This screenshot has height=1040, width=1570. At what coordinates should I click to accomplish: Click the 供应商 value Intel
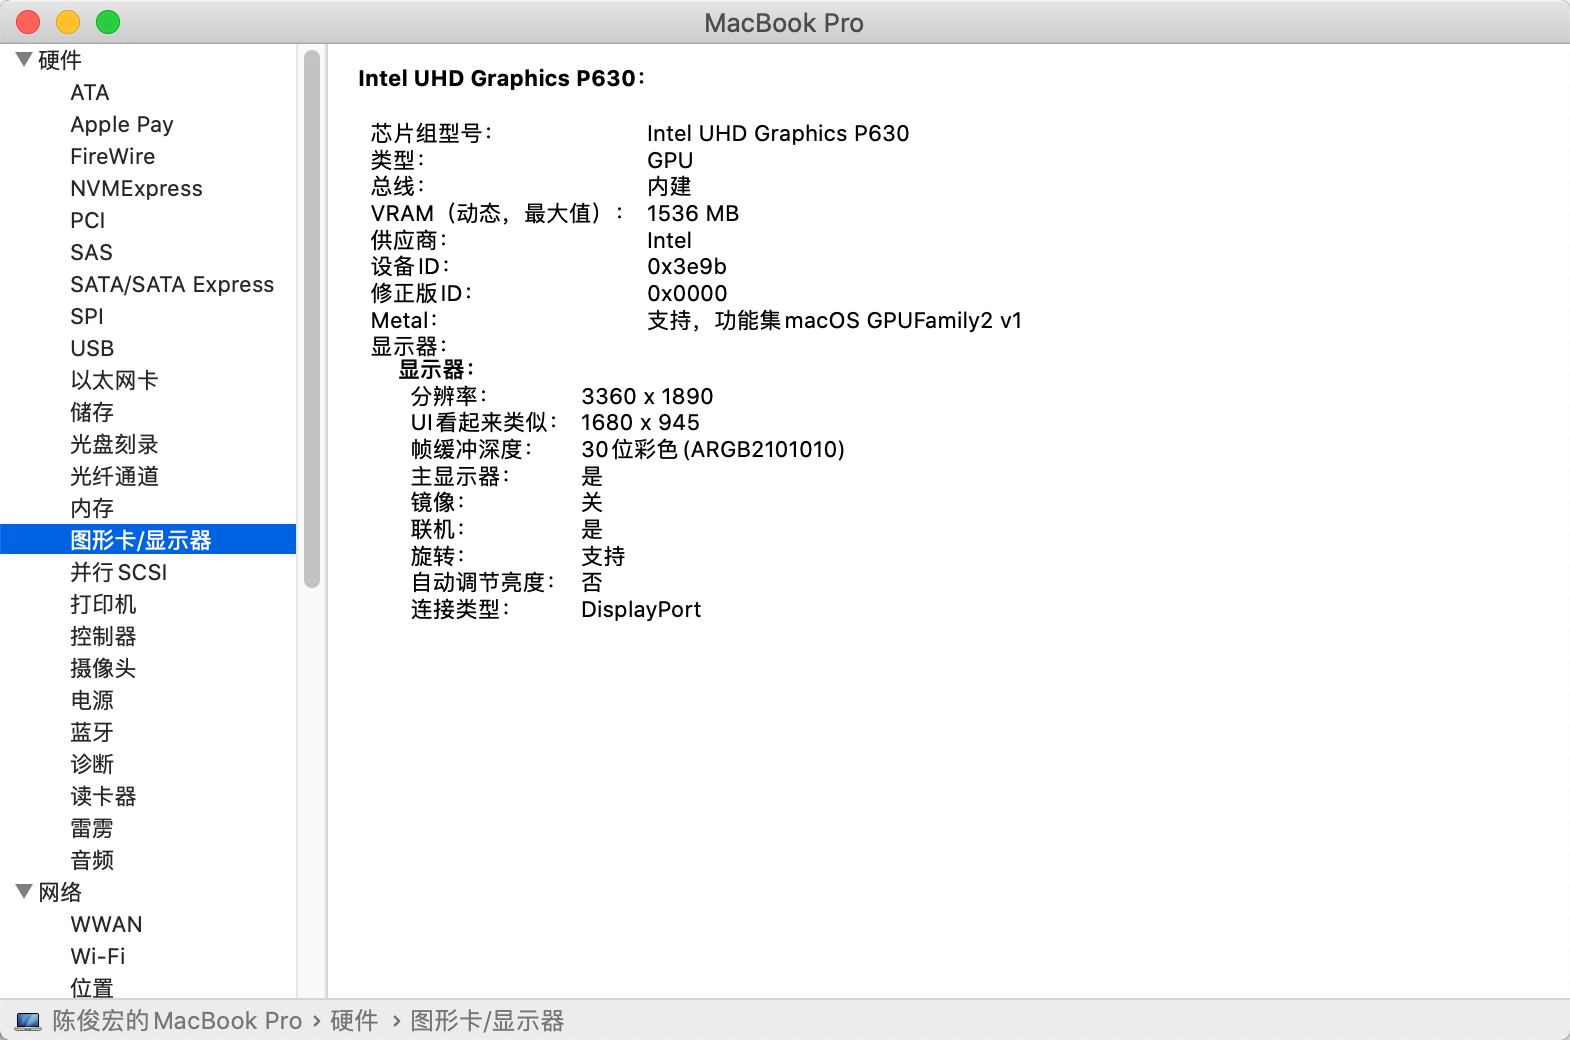(x=669, y=241)
